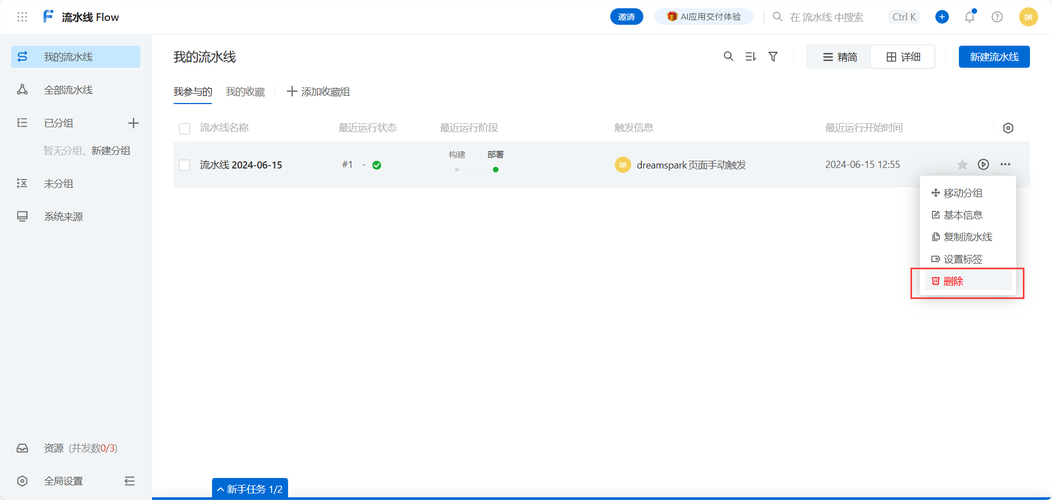Focus the 在流水线中搜索 search field

(827, 17)
